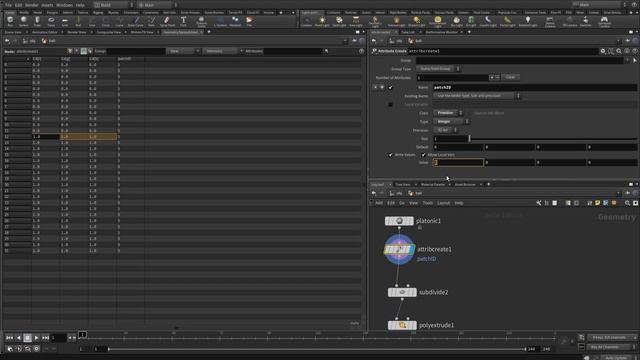The width and height of the screenshot is (640, 360).
Task: Switch to the Performance Monitor tab
Action: 441,32
